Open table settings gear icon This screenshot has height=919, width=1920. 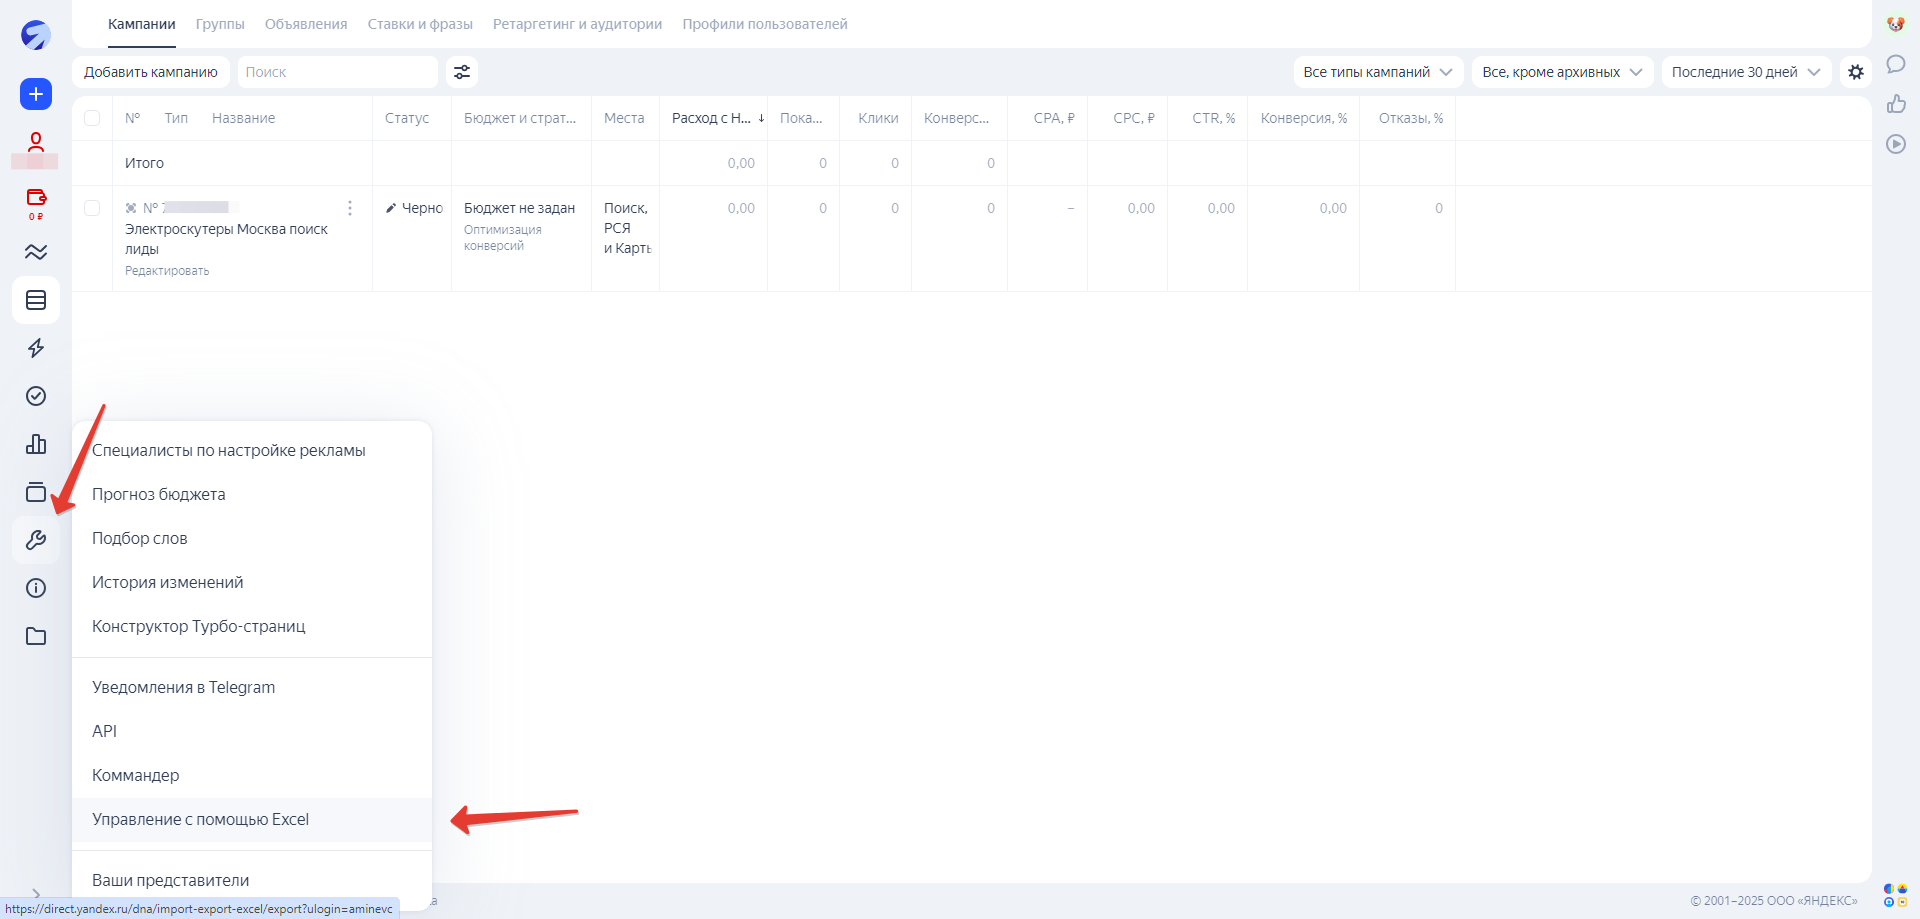click(1856, 72)
